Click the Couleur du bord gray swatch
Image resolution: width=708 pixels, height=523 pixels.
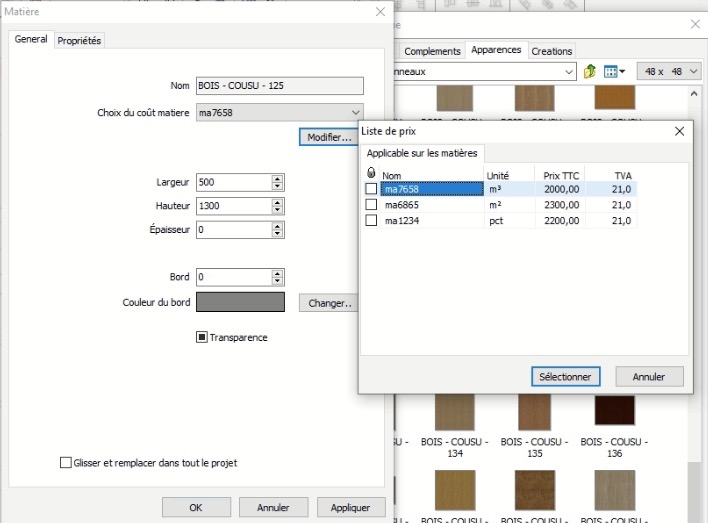point(241,302)
